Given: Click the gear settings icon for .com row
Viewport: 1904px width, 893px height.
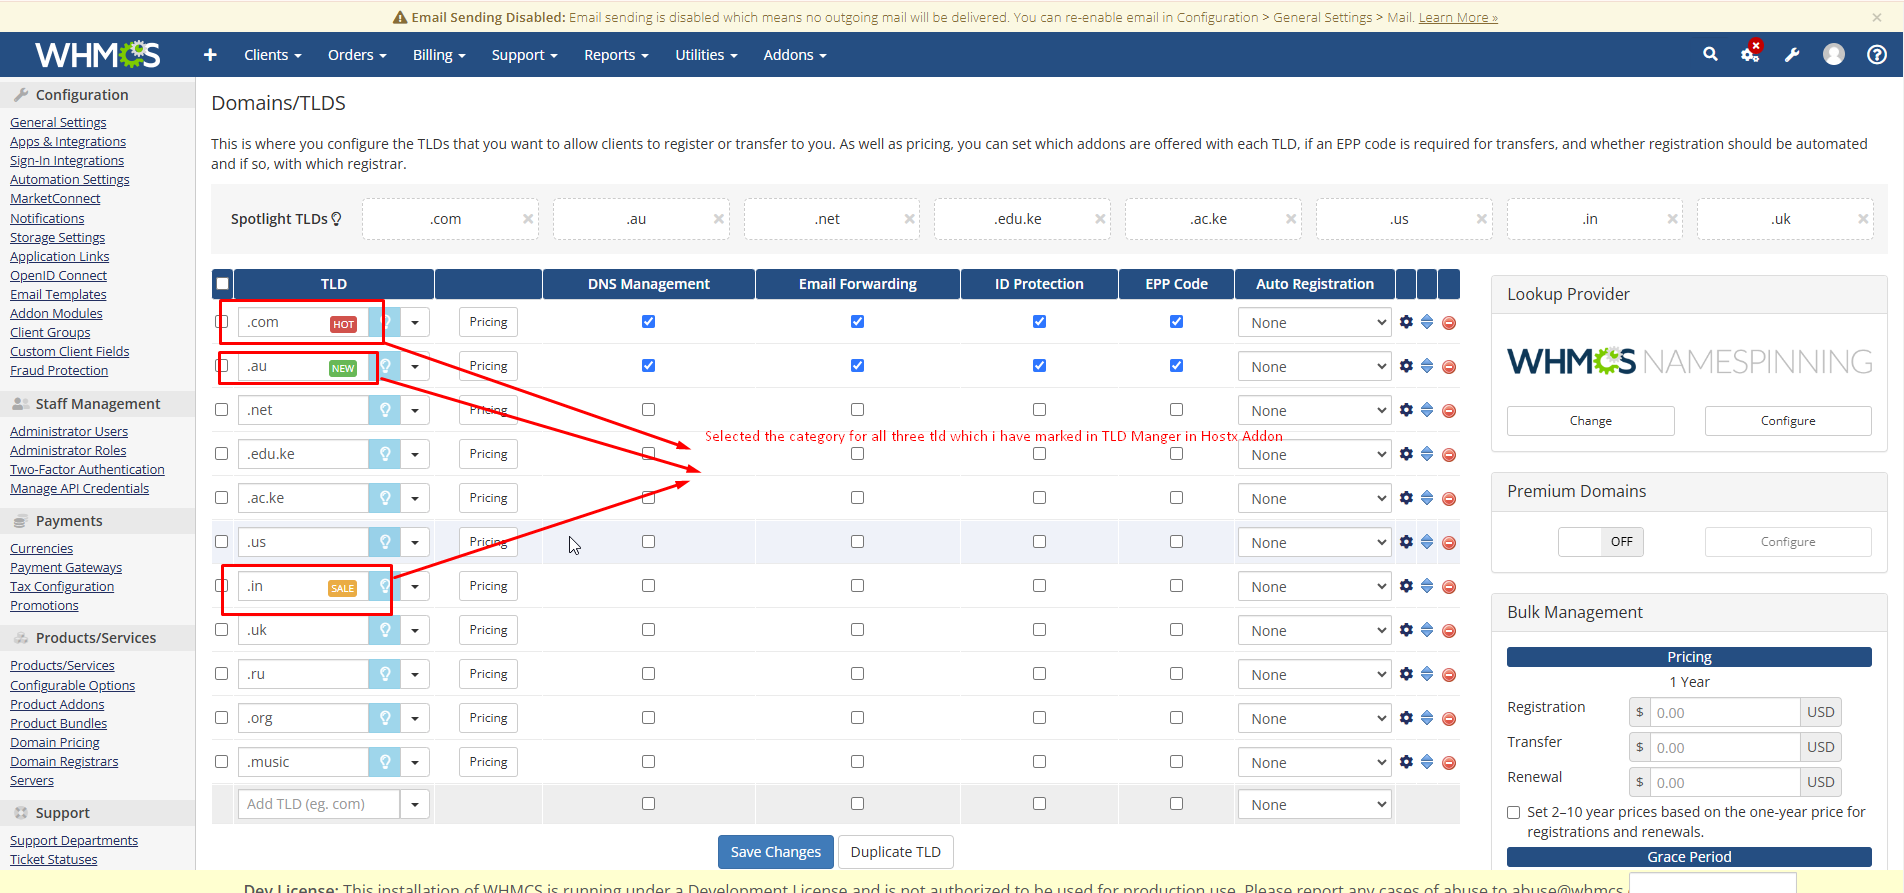Looking at the screenshot, I should pyautogui.click(x=1406, y=322).
